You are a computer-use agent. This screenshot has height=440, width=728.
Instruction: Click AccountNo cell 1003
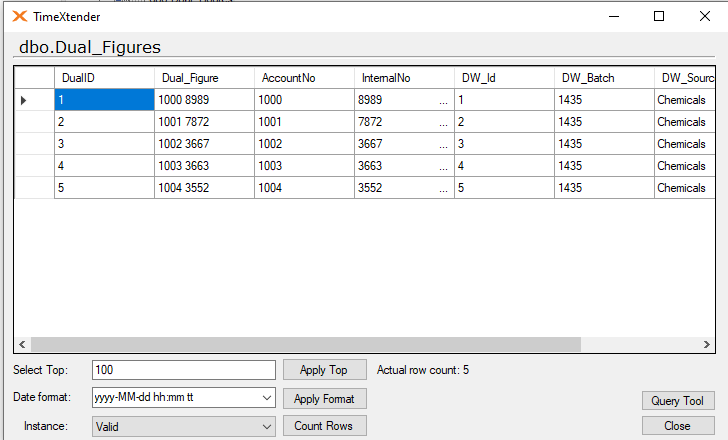(x=305, y=166)
